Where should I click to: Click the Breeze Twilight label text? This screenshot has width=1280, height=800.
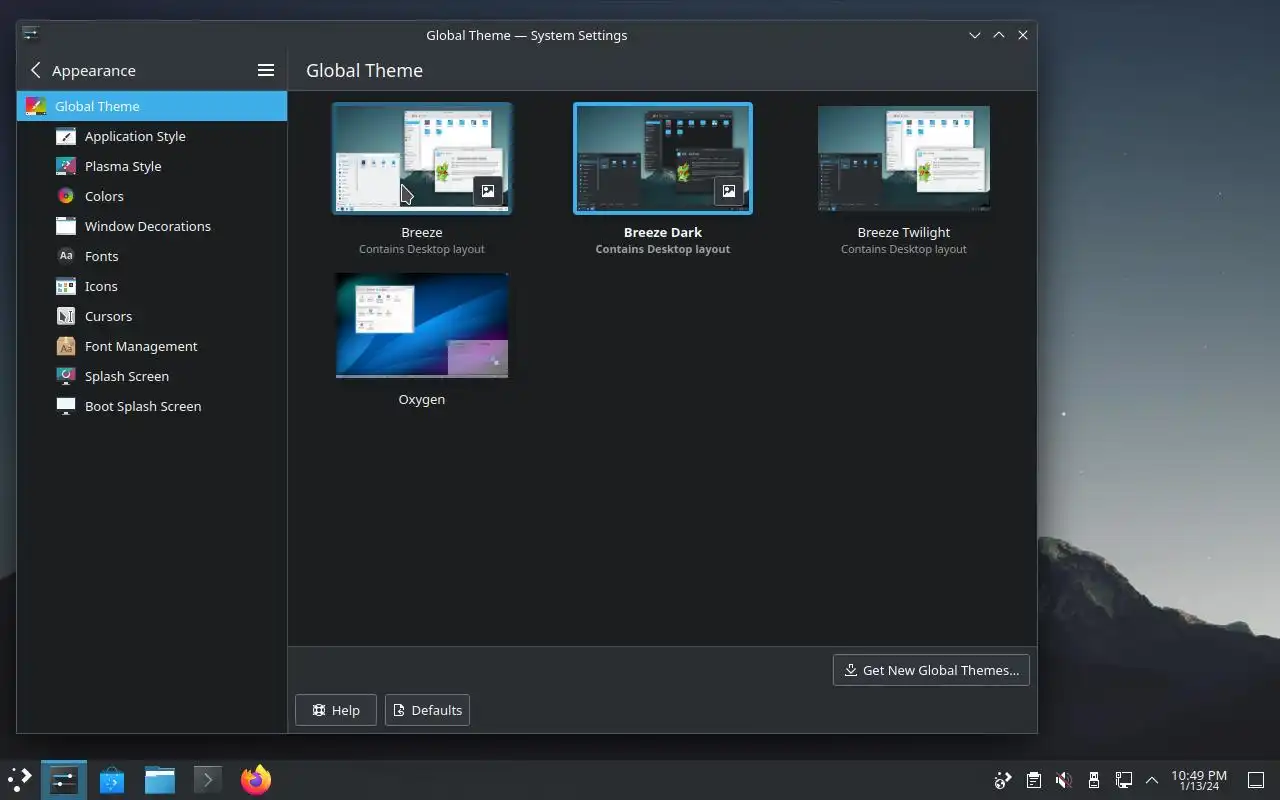pos(904,232)
